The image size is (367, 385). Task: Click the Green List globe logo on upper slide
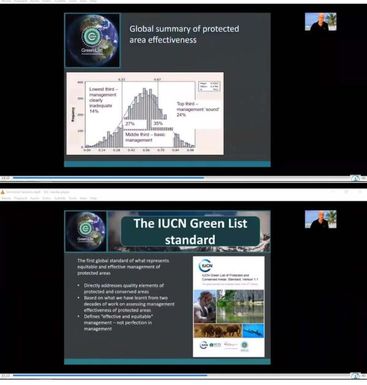tap(92, 40)
